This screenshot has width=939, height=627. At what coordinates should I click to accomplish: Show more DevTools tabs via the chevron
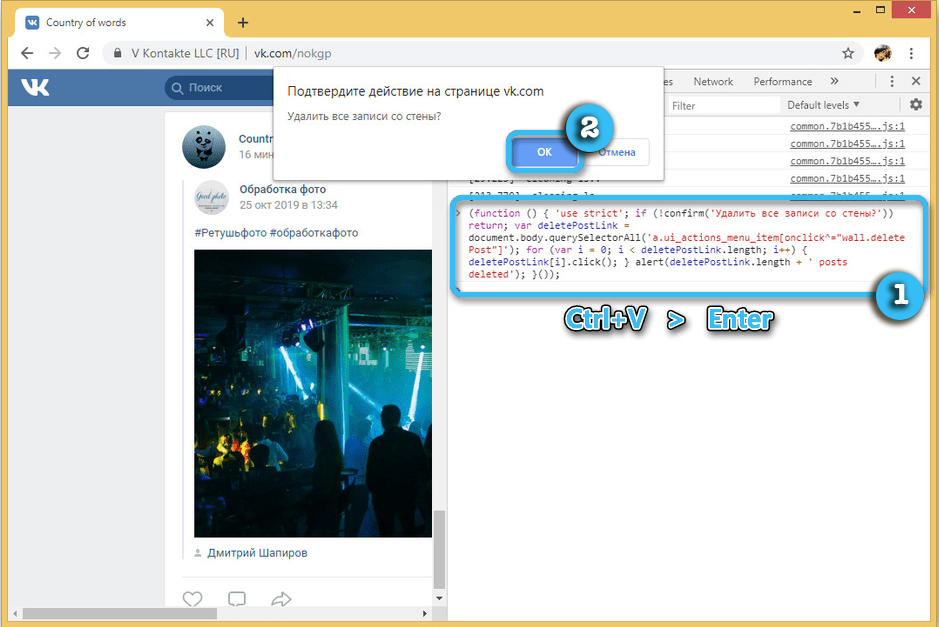pos(834,82)
